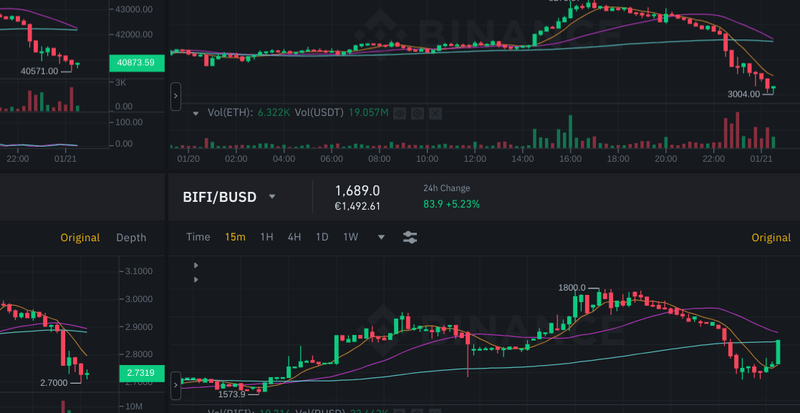Screen dimensions: 800x413
Task: Expand second indicator legend triangle on BIFI chart
Action: click(x=196, y=280)
